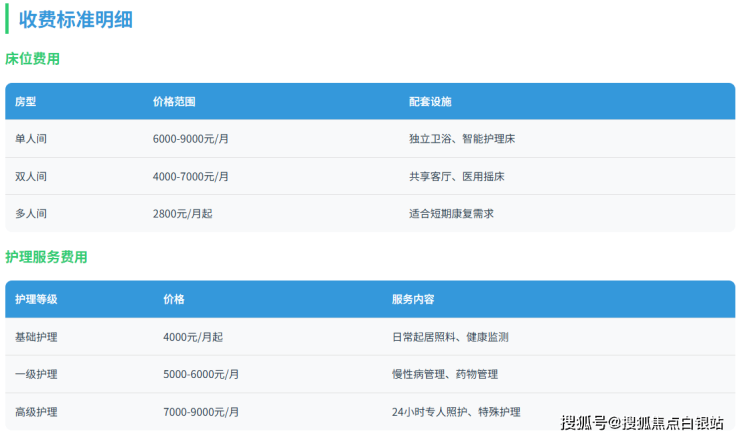Click the 房型 column header
This screenshot has height=439, width=740.
25,102
